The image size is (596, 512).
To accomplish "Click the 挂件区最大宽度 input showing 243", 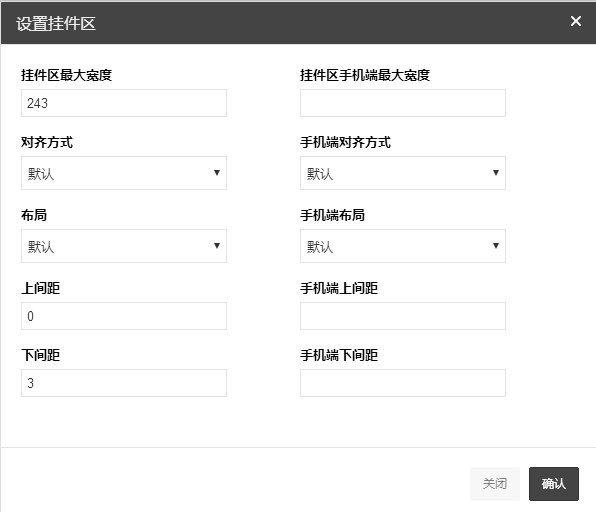I will (124, 103).
